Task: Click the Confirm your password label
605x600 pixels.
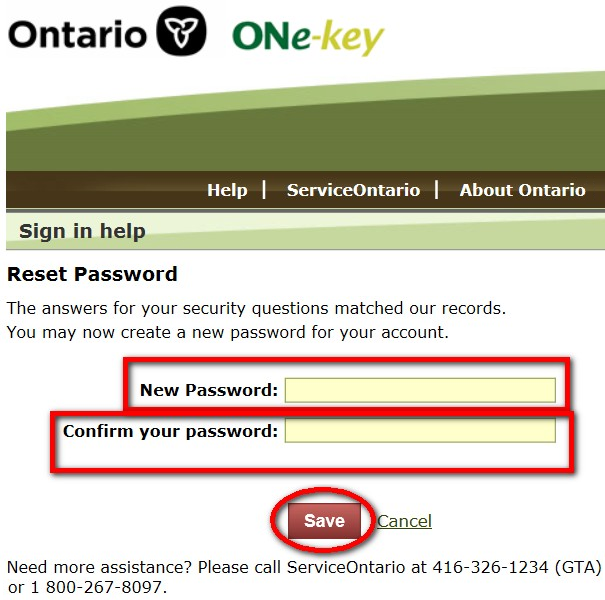Action: point(170,432)
